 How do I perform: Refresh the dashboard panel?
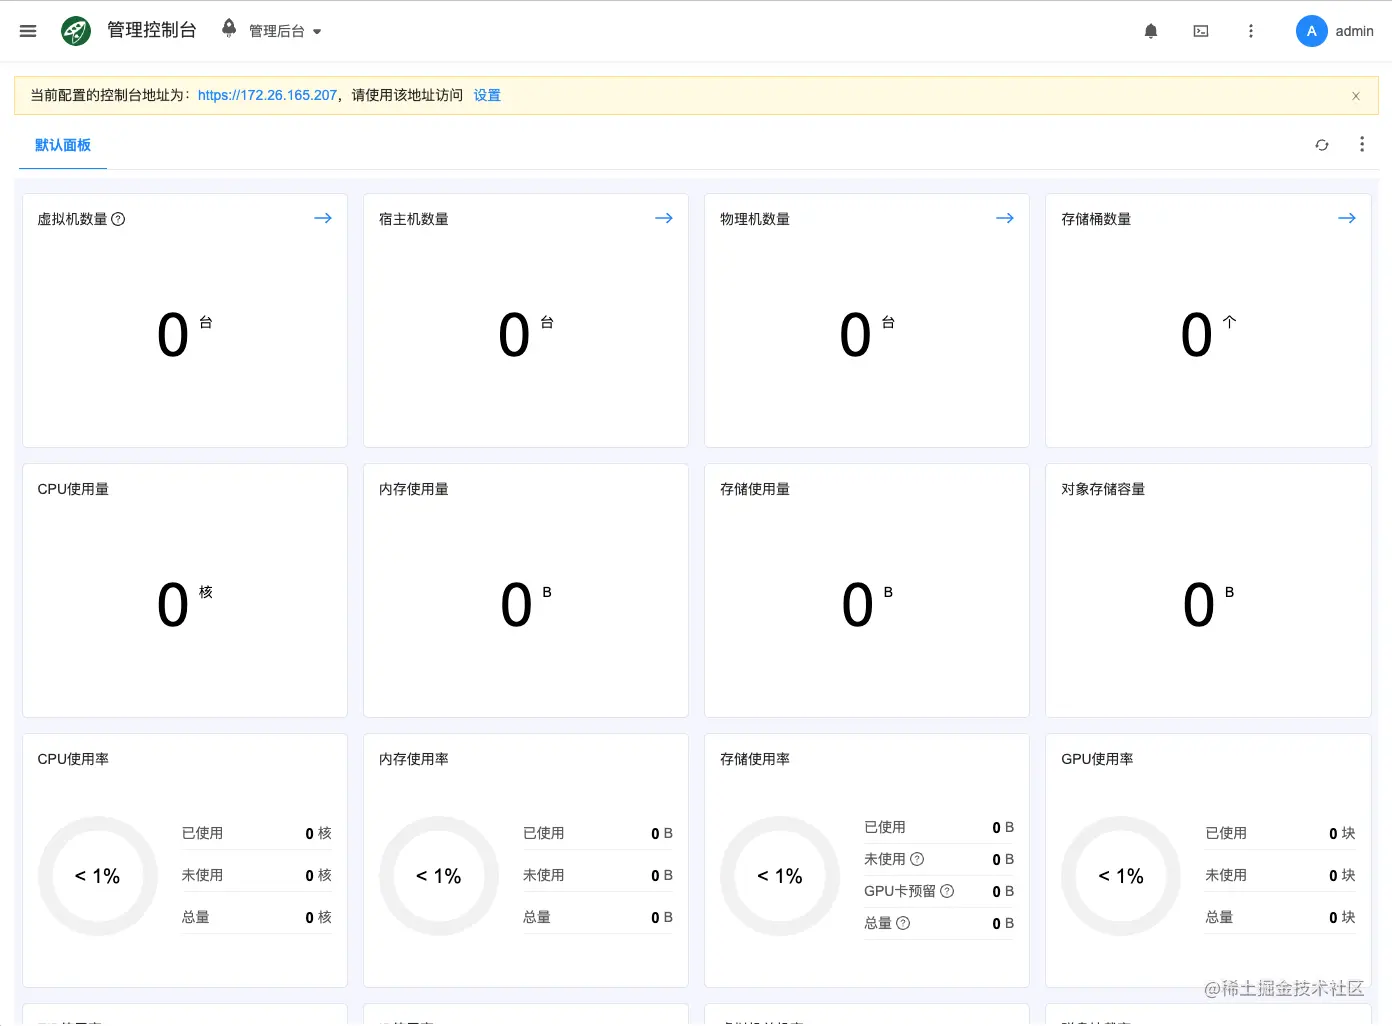pyautogui.click(x=1322, y=145)
